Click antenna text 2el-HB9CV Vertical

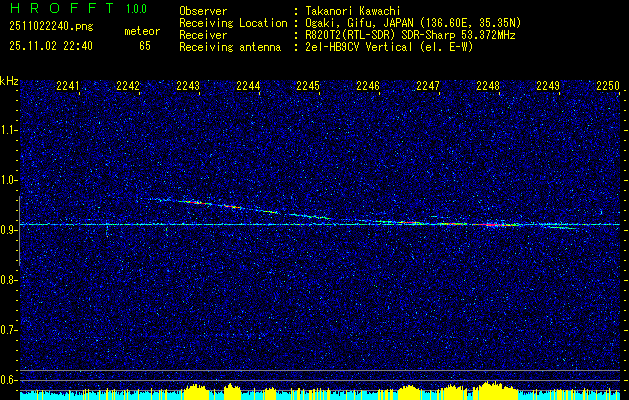[389, 47]
